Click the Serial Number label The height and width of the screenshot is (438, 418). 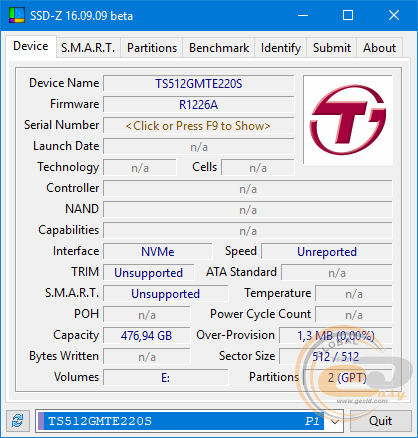[62, 125]
